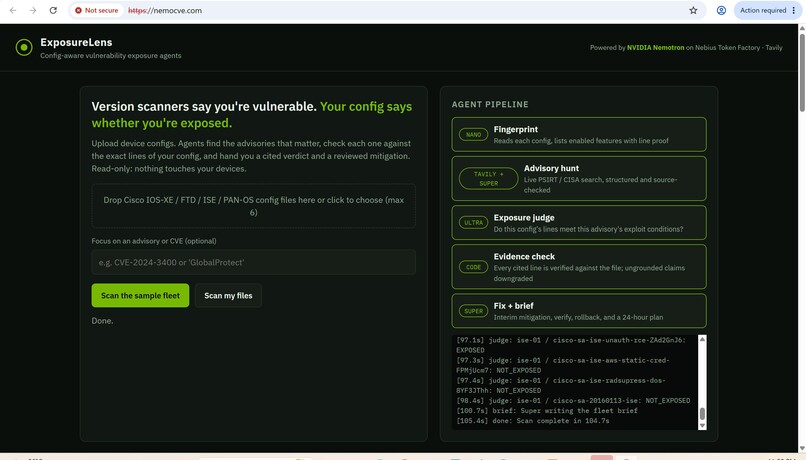Click the AGENT PIPELINE heading
Screen dimensions: 806x460
(490, 104)
